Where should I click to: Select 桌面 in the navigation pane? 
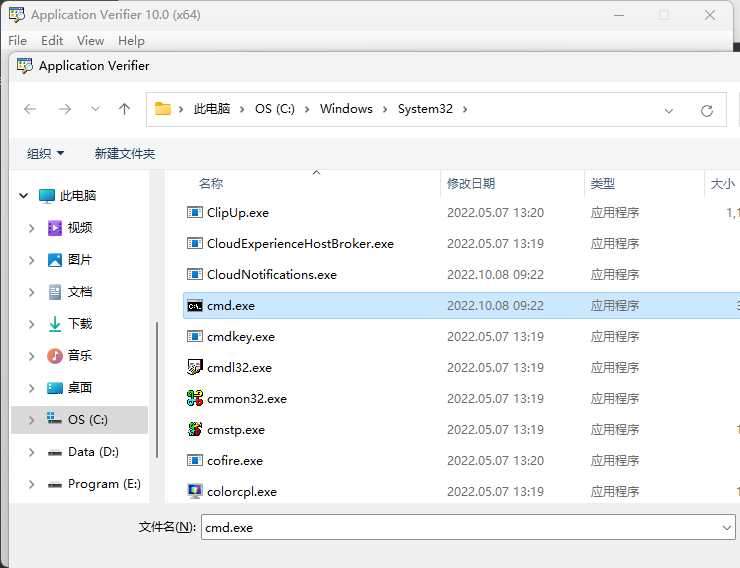pyautogui.click(x=80, y=388)
